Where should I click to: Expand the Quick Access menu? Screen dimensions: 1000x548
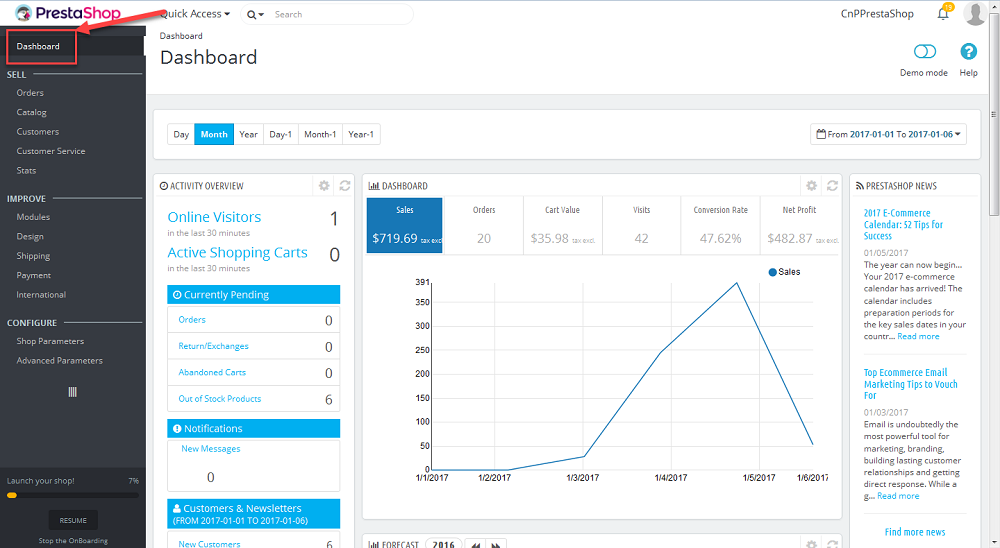tap(195, 13)
